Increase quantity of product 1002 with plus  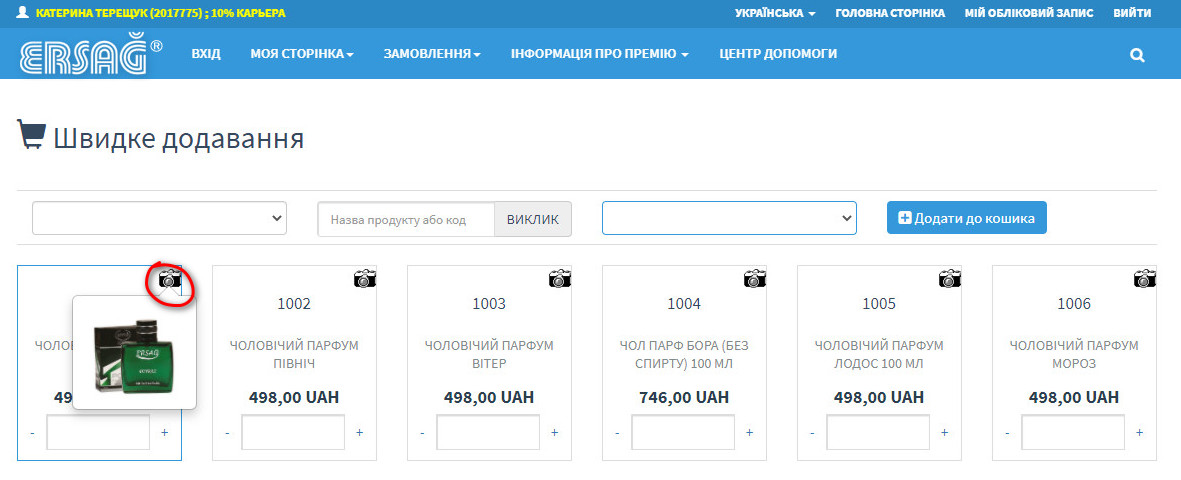click(x=359, y=433)
